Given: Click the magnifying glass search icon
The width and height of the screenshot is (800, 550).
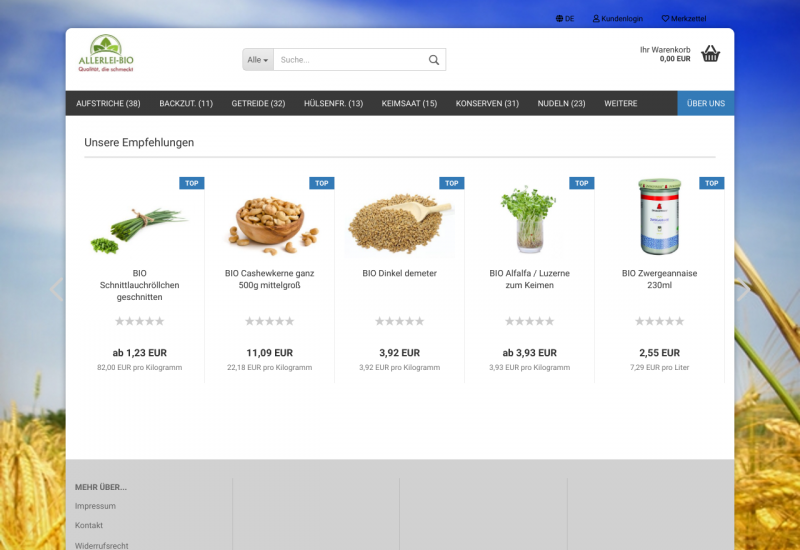Looking at the screenshot, I should pos(434,60).
